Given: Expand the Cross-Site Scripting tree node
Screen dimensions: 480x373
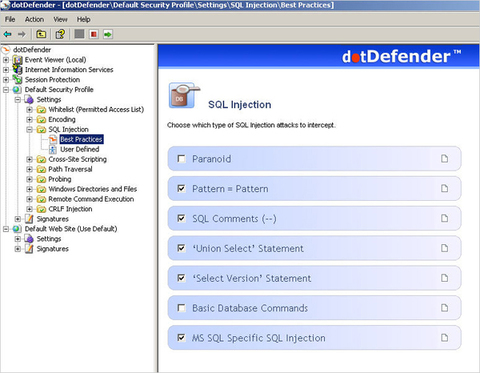Looking at the screenshot, I should [x=30, y=159].
